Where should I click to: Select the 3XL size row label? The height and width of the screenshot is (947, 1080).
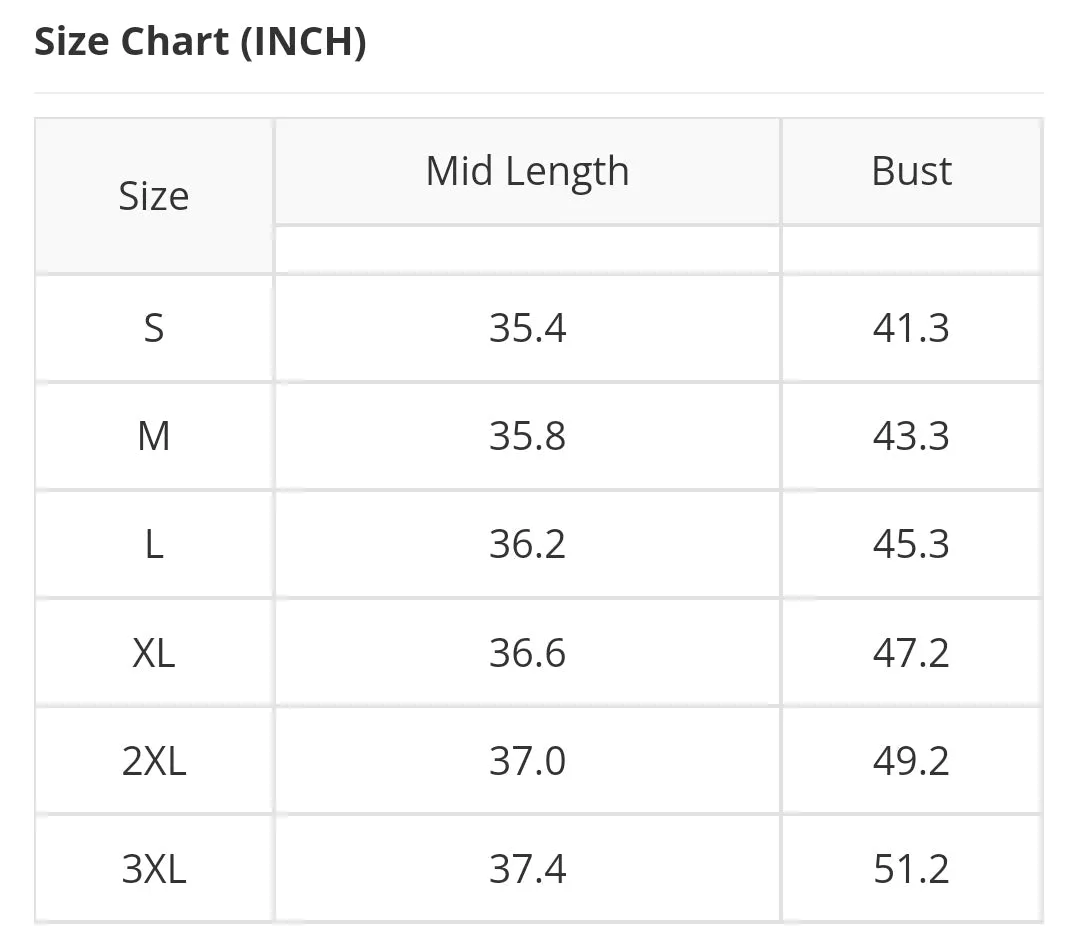pyautogui.click(x=154, y=869)
